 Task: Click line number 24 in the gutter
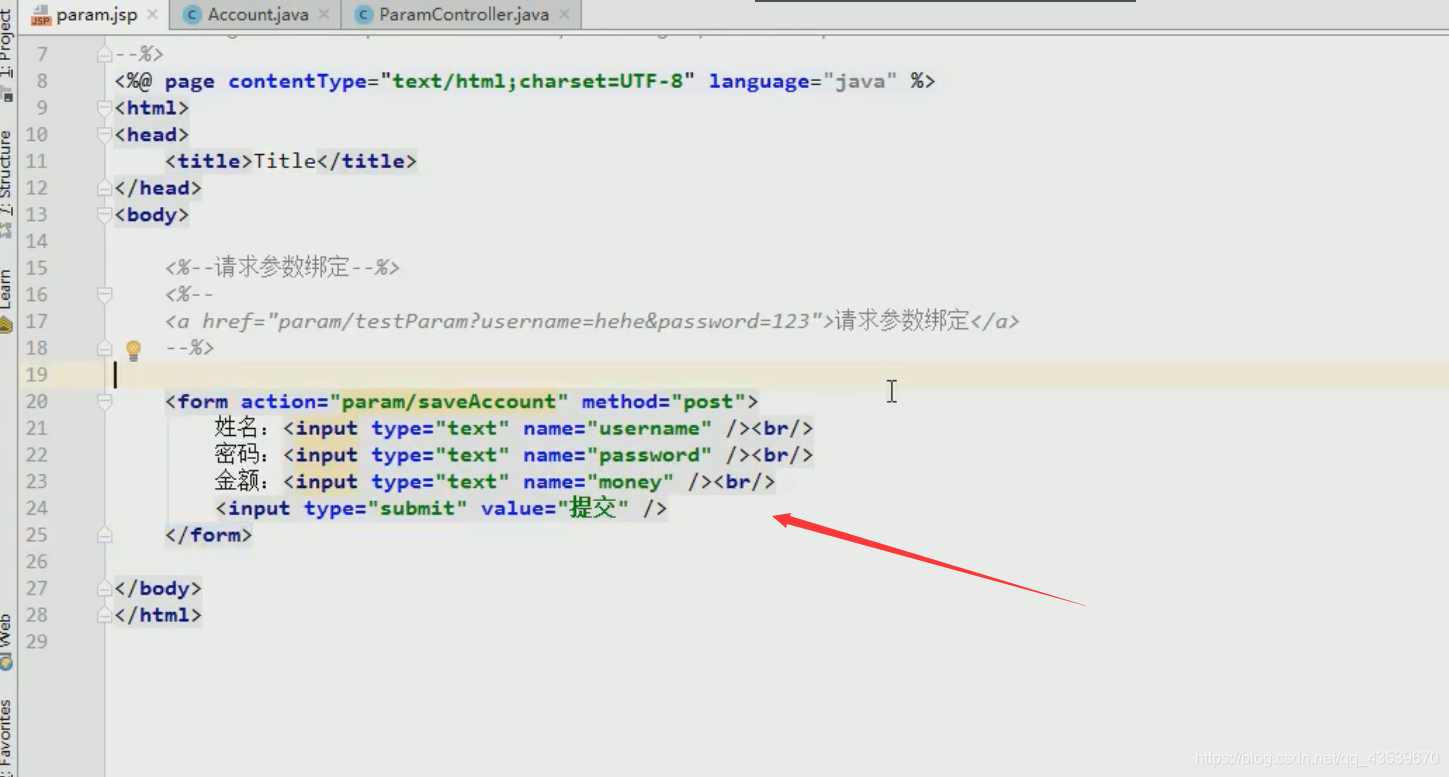36,508
